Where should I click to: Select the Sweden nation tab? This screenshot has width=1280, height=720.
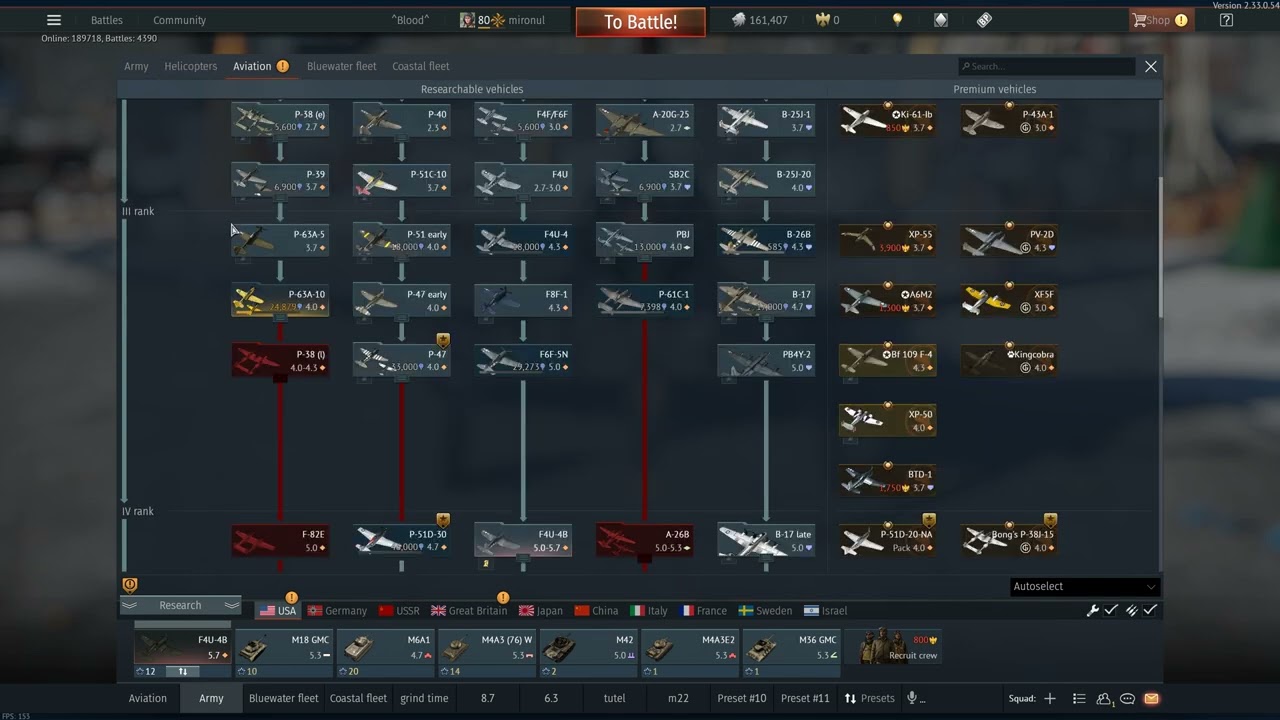(x=765, y=611)
